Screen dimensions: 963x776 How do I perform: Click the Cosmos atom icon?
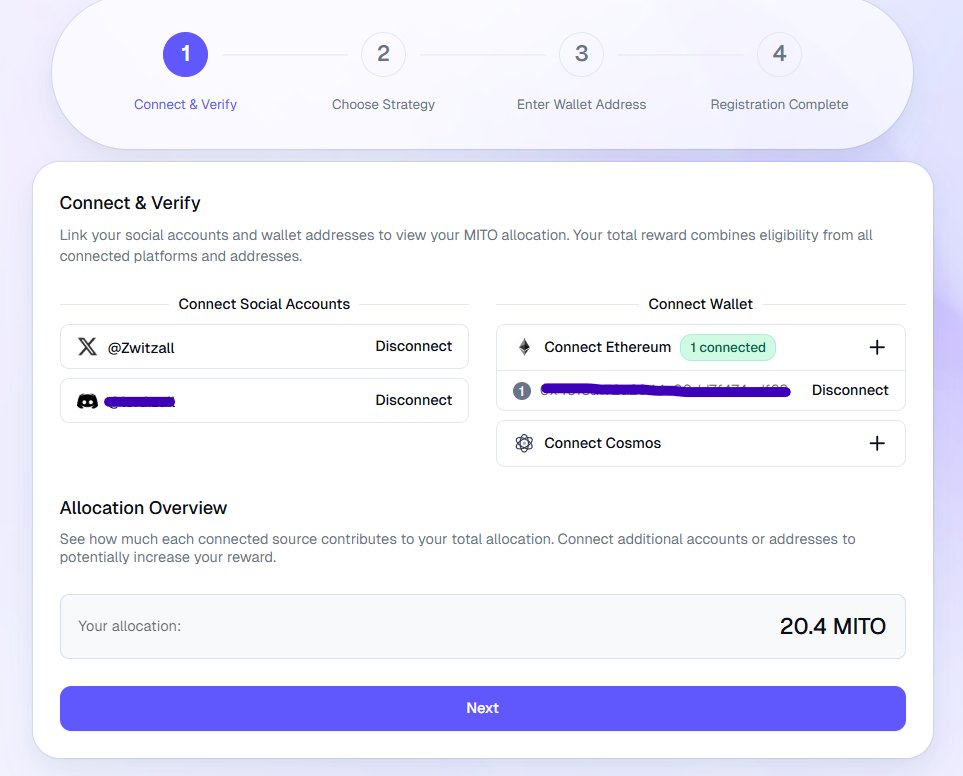click(524, 443)
